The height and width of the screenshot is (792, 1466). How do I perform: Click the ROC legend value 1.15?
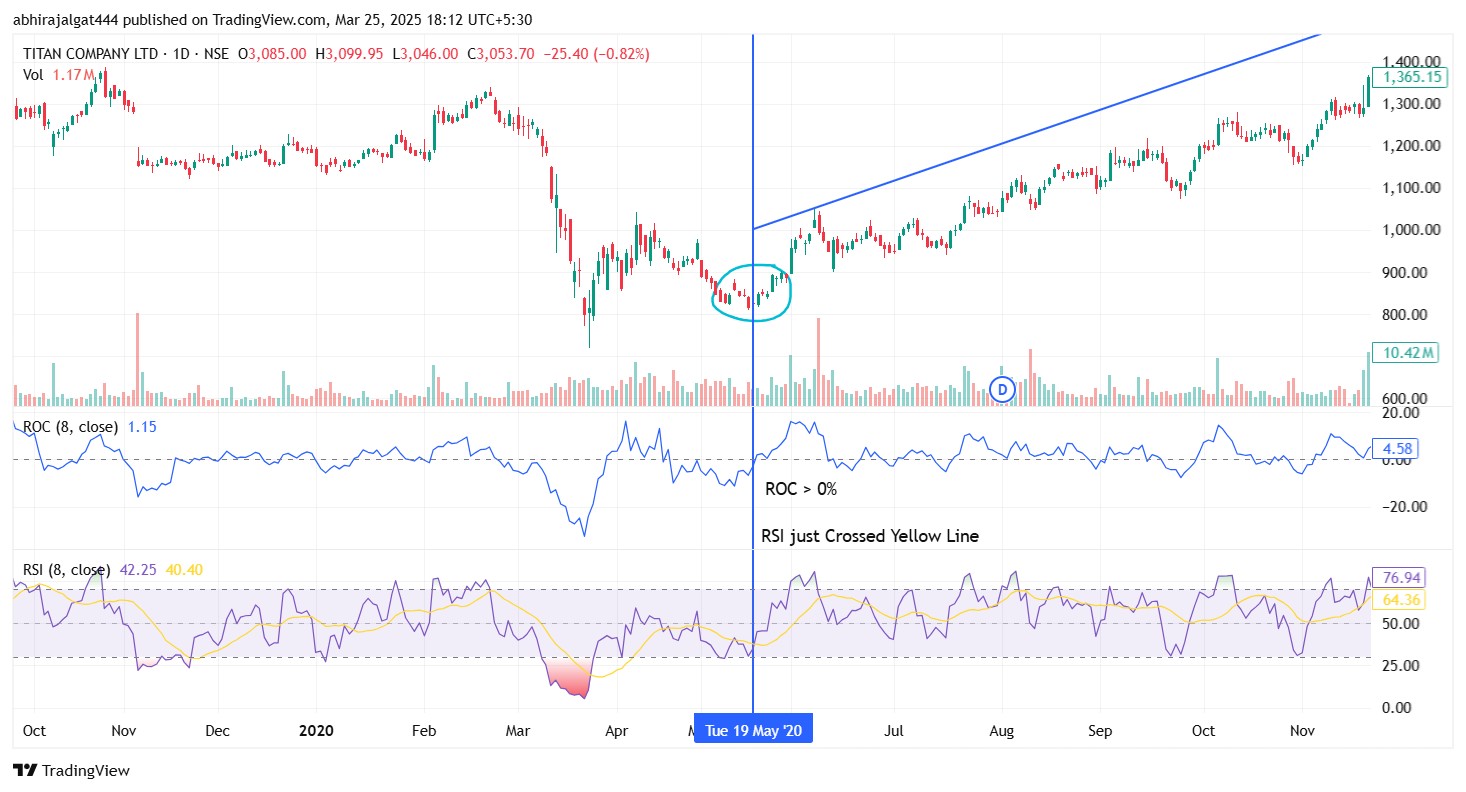coord(141,427)
